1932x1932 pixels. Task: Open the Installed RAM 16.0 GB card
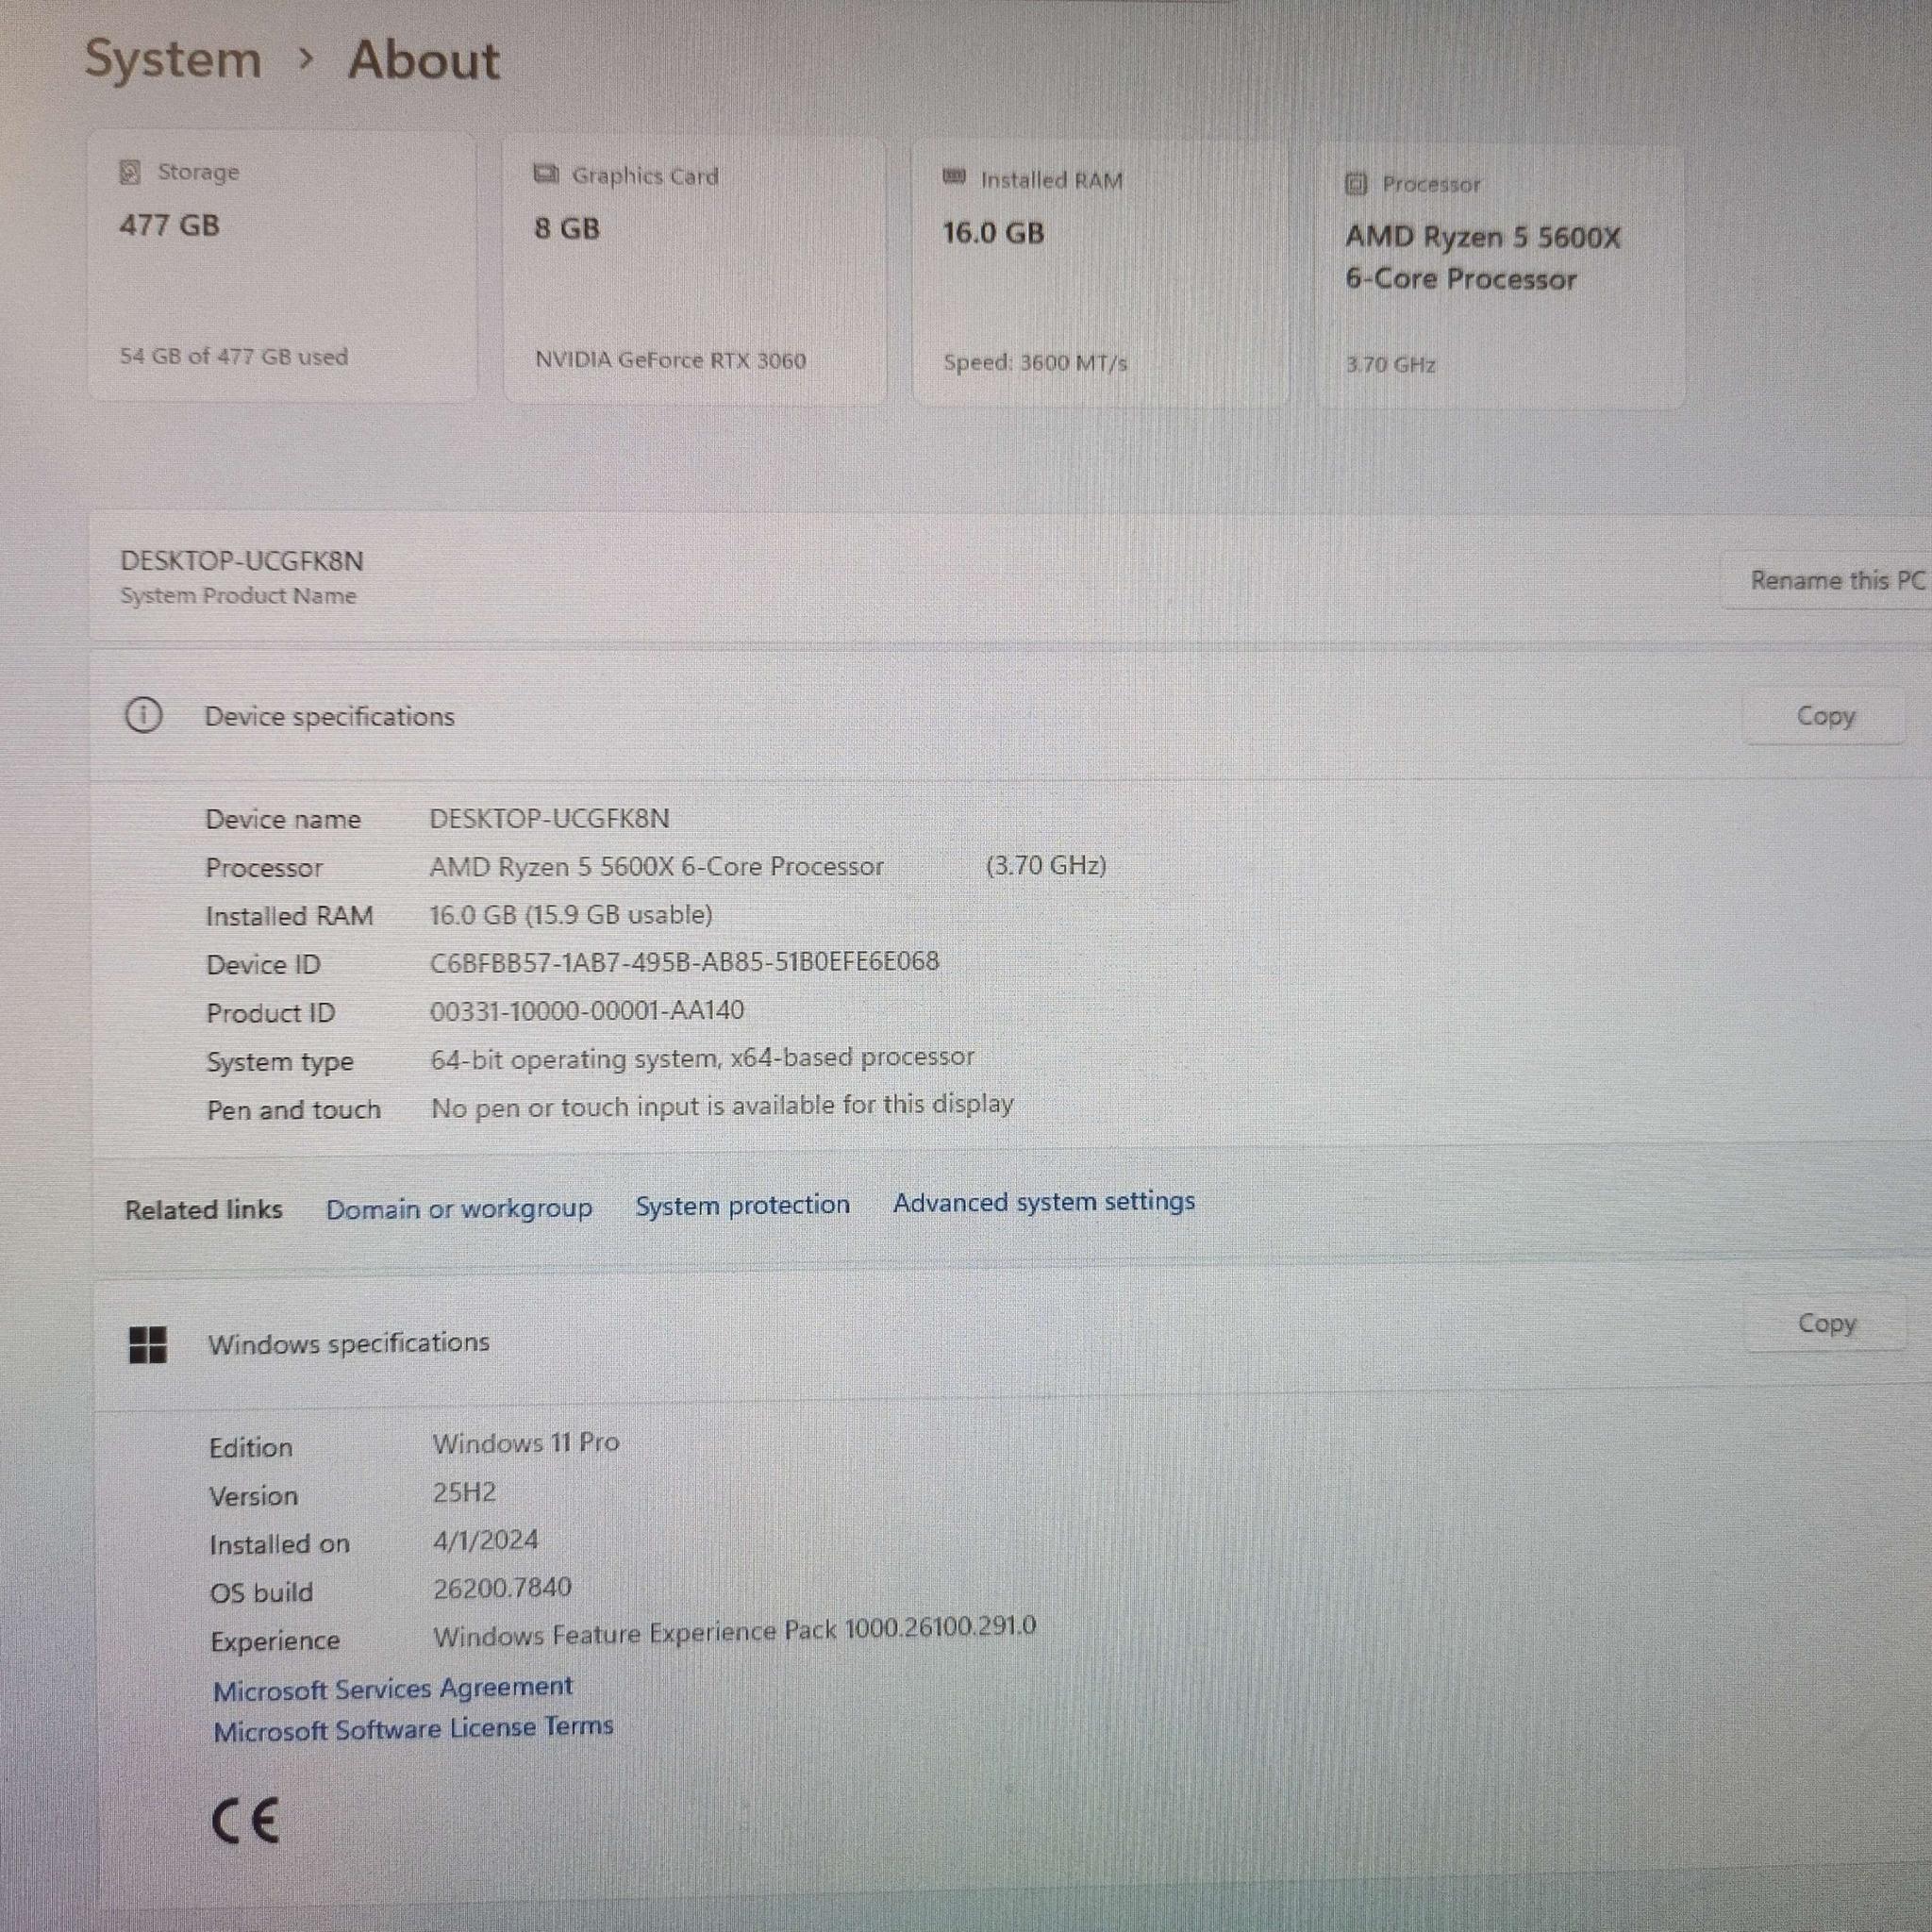pyautogui.click(x=1100, y=273)
